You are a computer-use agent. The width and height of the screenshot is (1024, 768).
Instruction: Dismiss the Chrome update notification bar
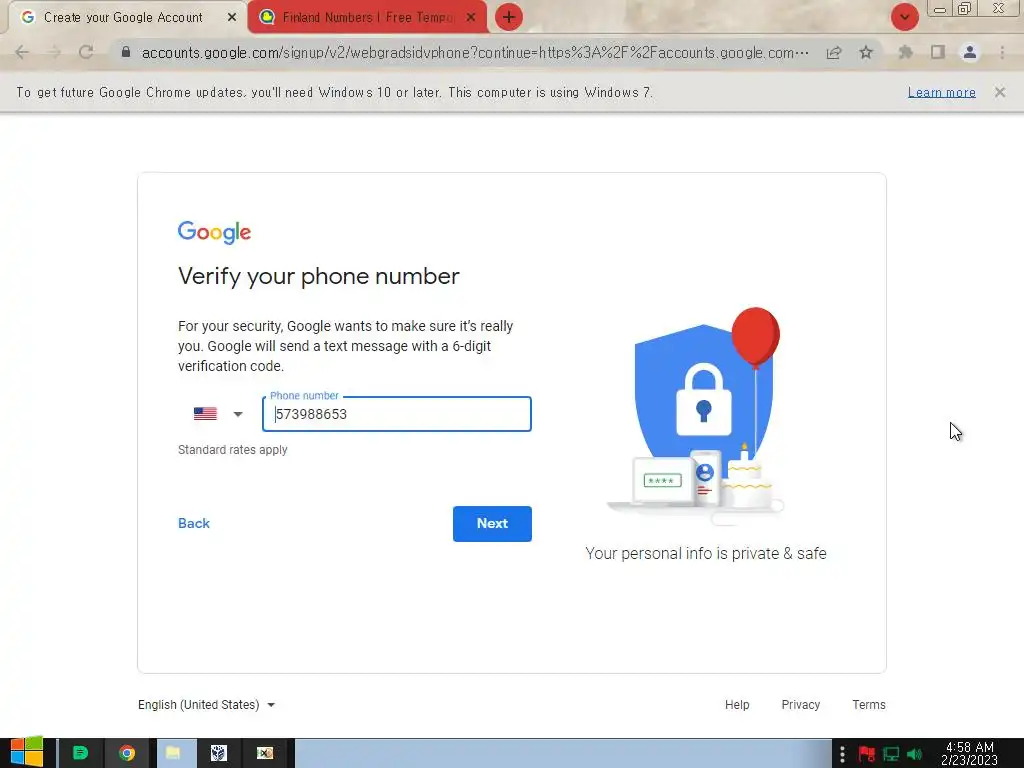pos(1000,92)
